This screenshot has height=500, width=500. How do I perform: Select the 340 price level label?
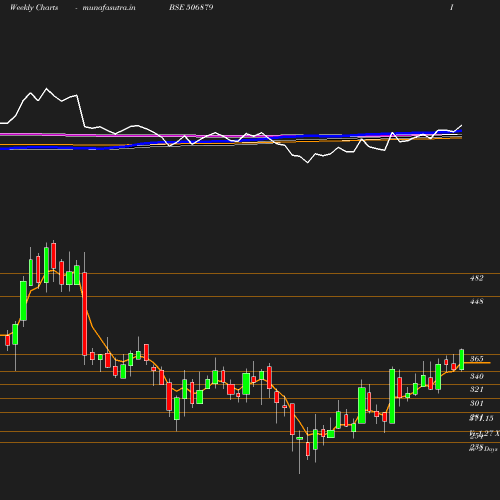[x=476, y=376]
